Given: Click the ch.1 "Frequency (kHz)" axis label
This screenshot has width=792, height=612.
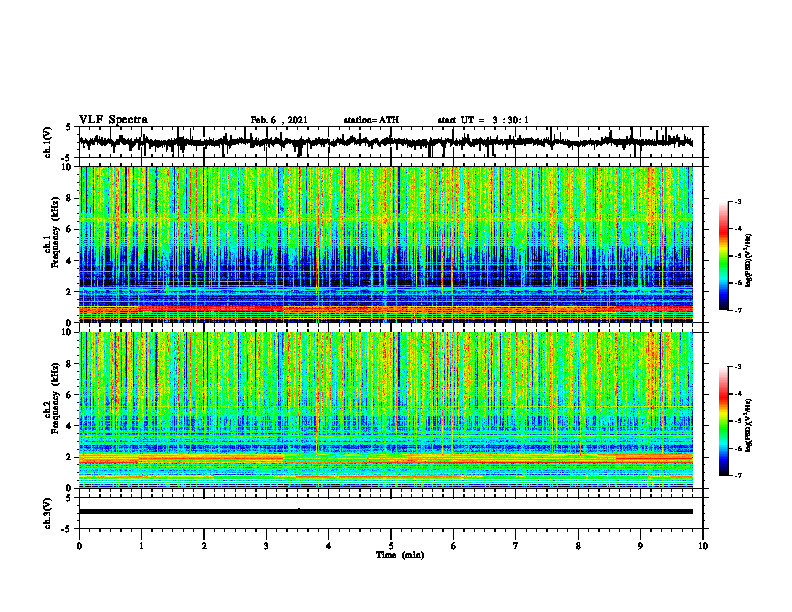Looking at the screenshot, I should (55, 232).
